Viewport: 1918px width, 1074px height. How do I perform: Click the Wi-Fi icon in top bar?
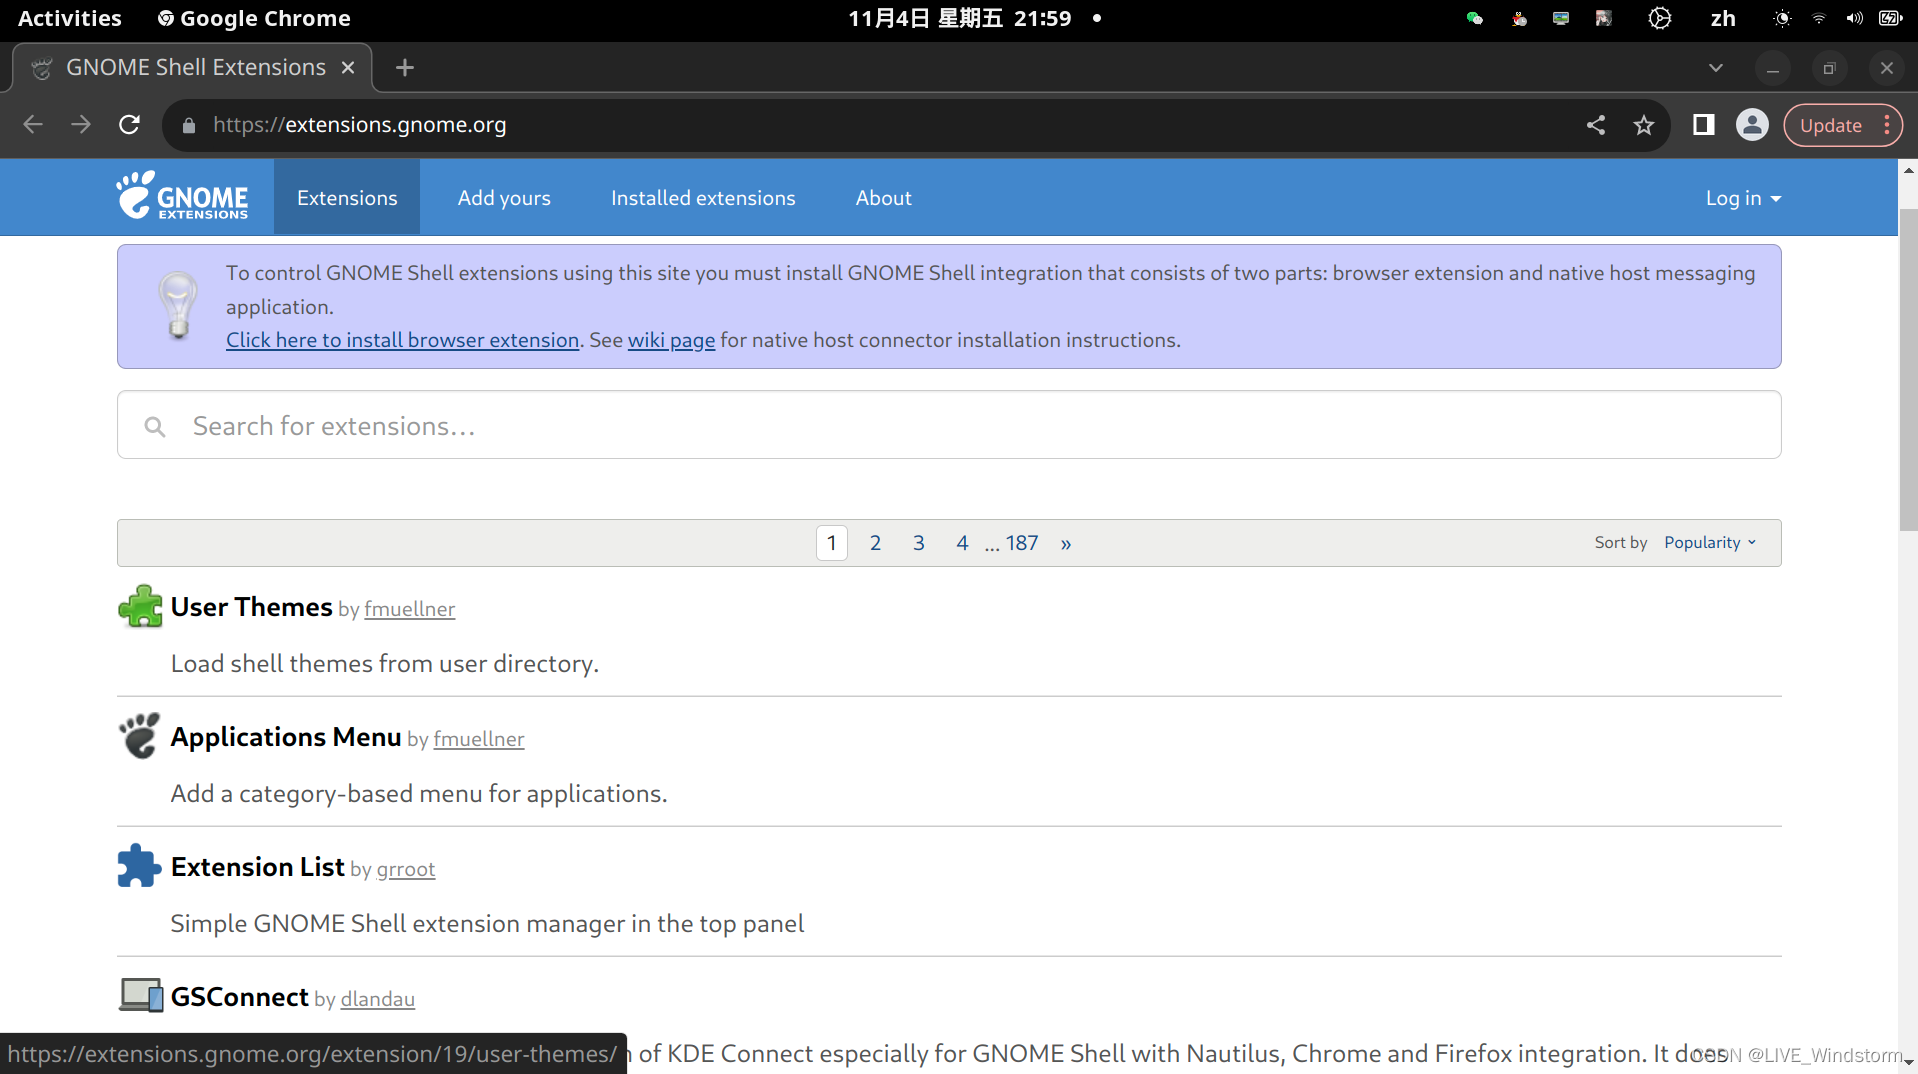click(x=1819, y=18)
